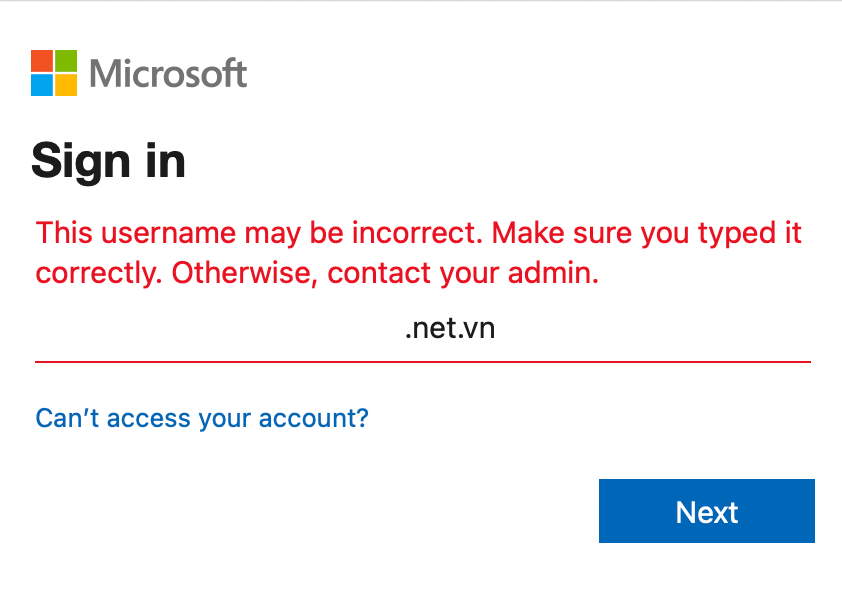The width and height of the screenshot is (842, 592).
Task: Click the .net.vn text in the username field
Action: point(450,329)
